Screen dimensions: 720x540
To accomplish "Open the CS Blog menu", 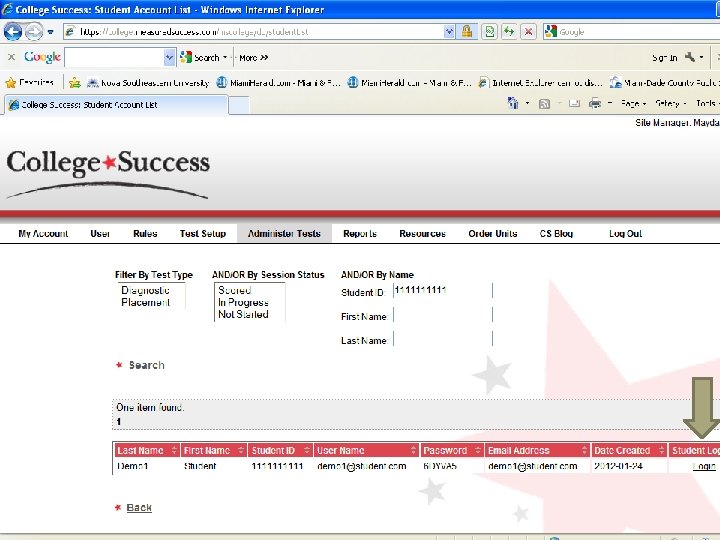I will click(556, 233).
